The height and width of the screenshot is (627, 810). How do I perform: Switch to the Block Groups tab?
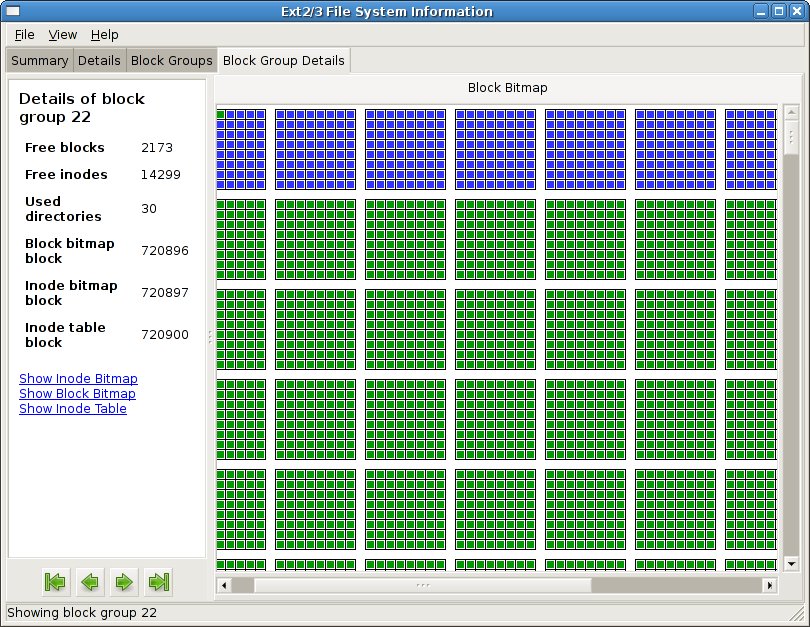pyautogui.click(x=171, y=60)
